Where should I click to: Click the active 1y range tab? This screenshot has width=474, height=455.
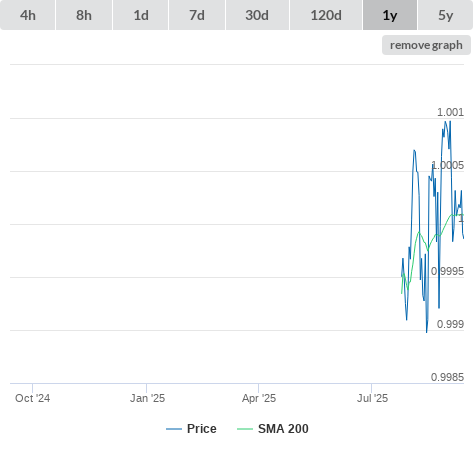(390, 15)
